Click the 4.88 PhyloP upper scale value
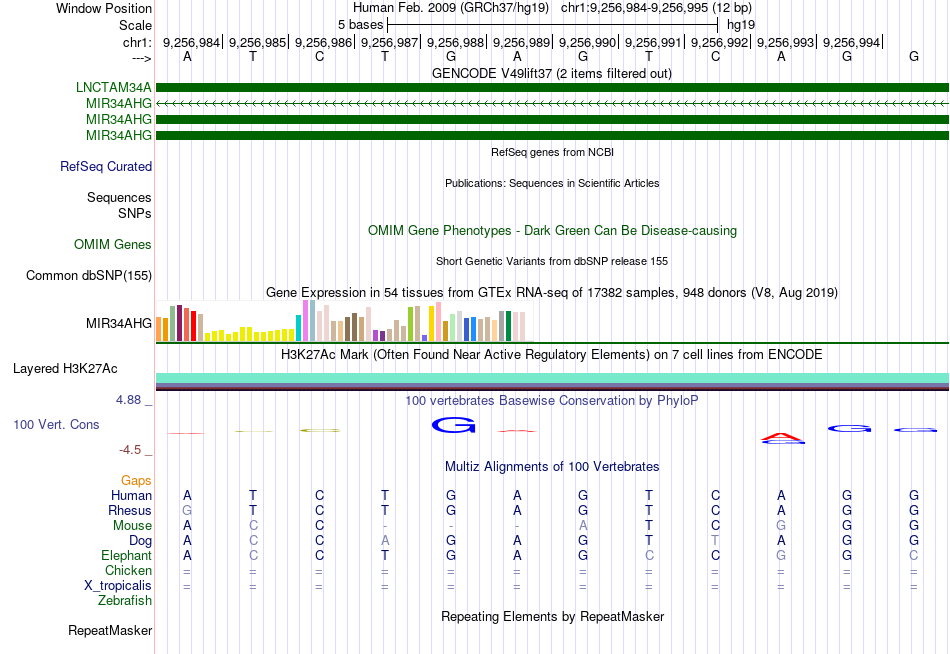950x654 pixels. pyautogui.click(x=128, y=400)
